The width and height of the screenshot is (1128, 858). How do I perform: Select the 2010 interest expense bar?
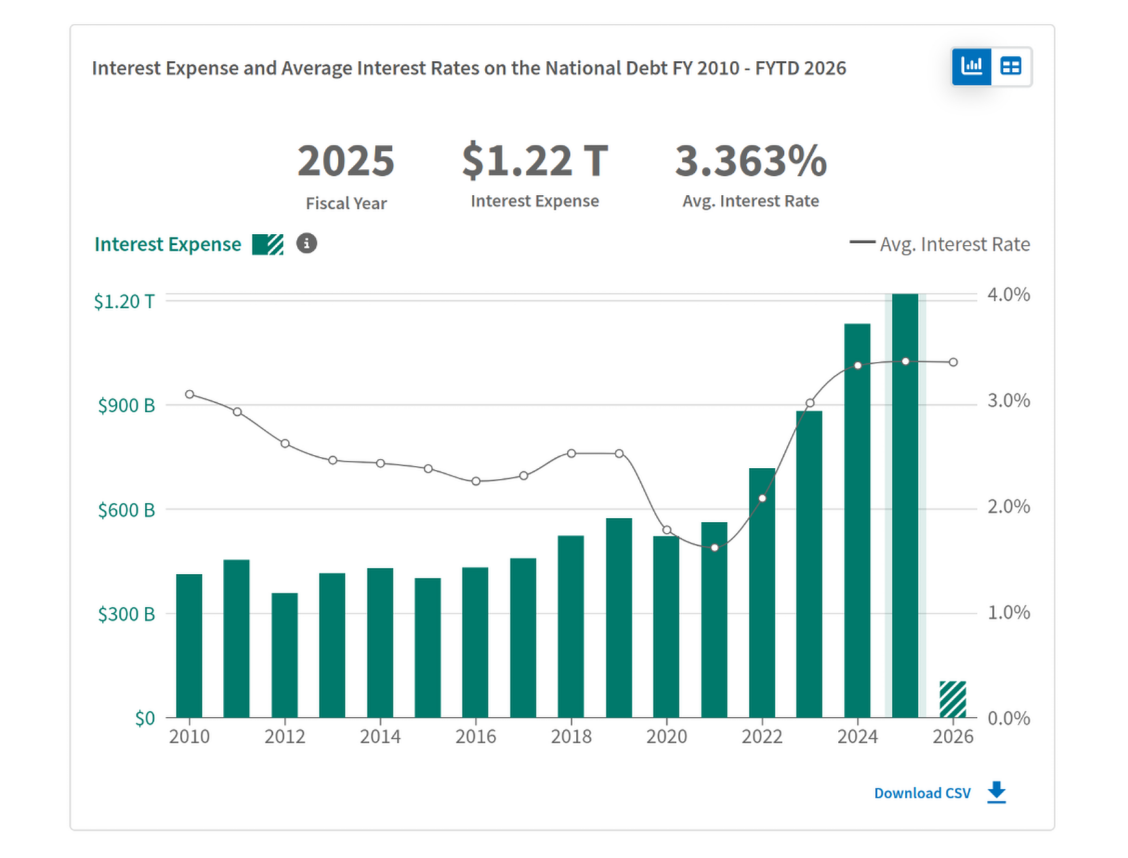(x=189, y=646)
